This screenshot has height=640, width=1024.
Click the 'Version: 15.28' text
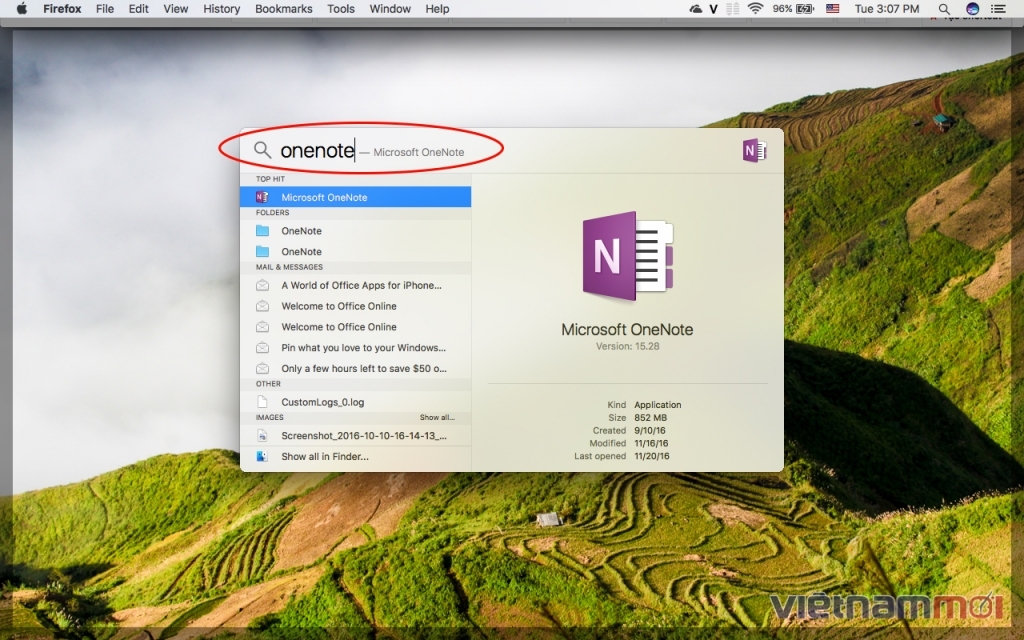pos(628,346)
